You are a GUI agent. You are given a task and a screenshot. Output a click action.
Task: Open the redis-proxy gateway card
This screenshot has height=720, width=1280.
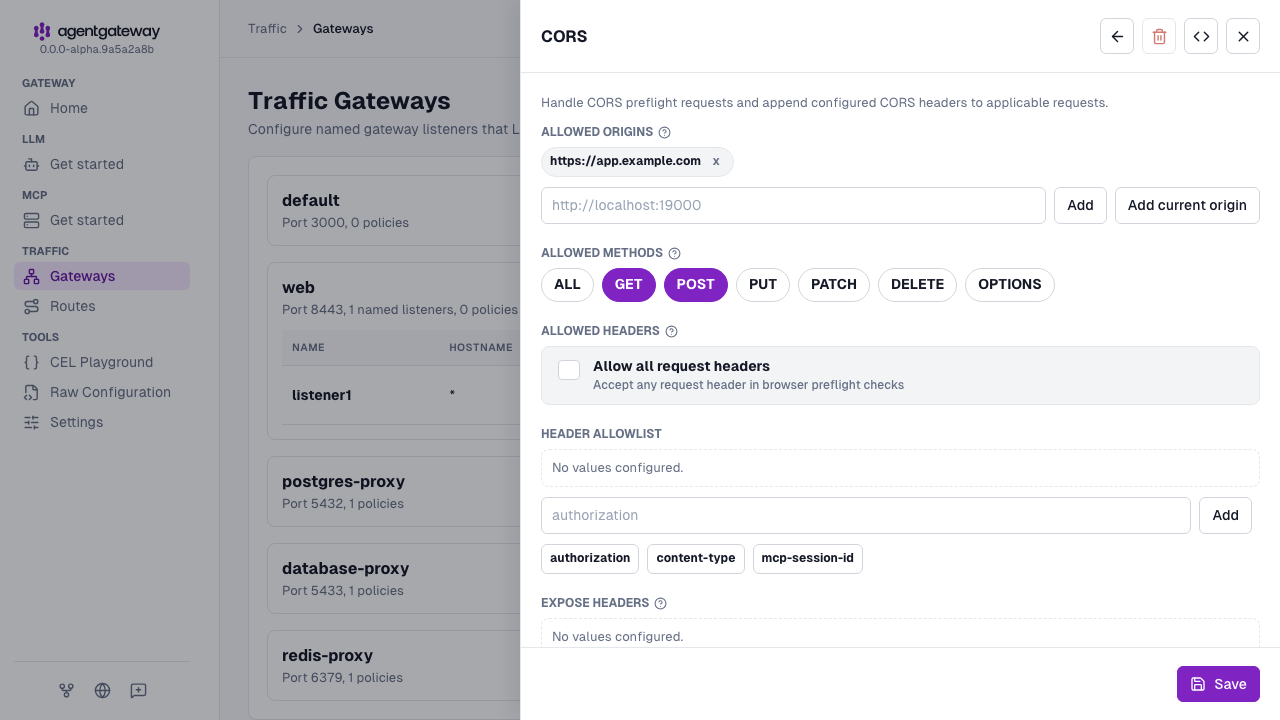394,665
